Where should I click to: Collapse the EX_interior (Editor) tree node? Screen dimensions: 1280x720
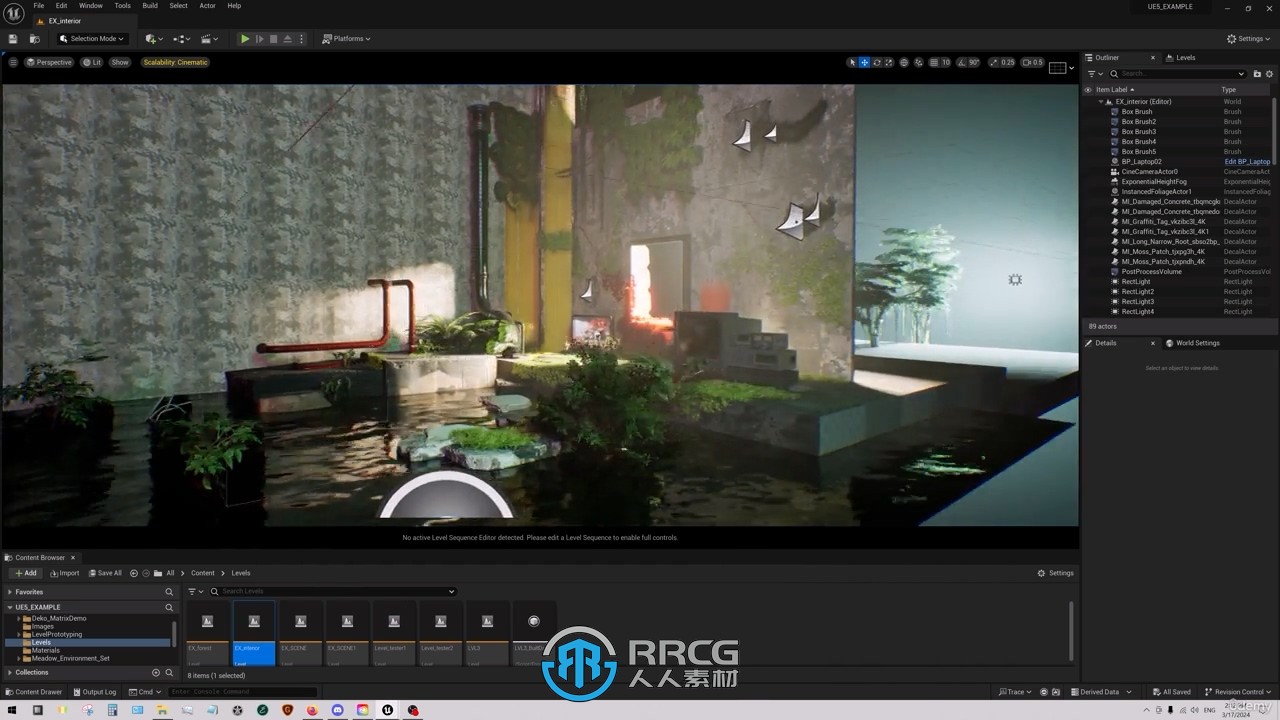[x=1101, y=102]
